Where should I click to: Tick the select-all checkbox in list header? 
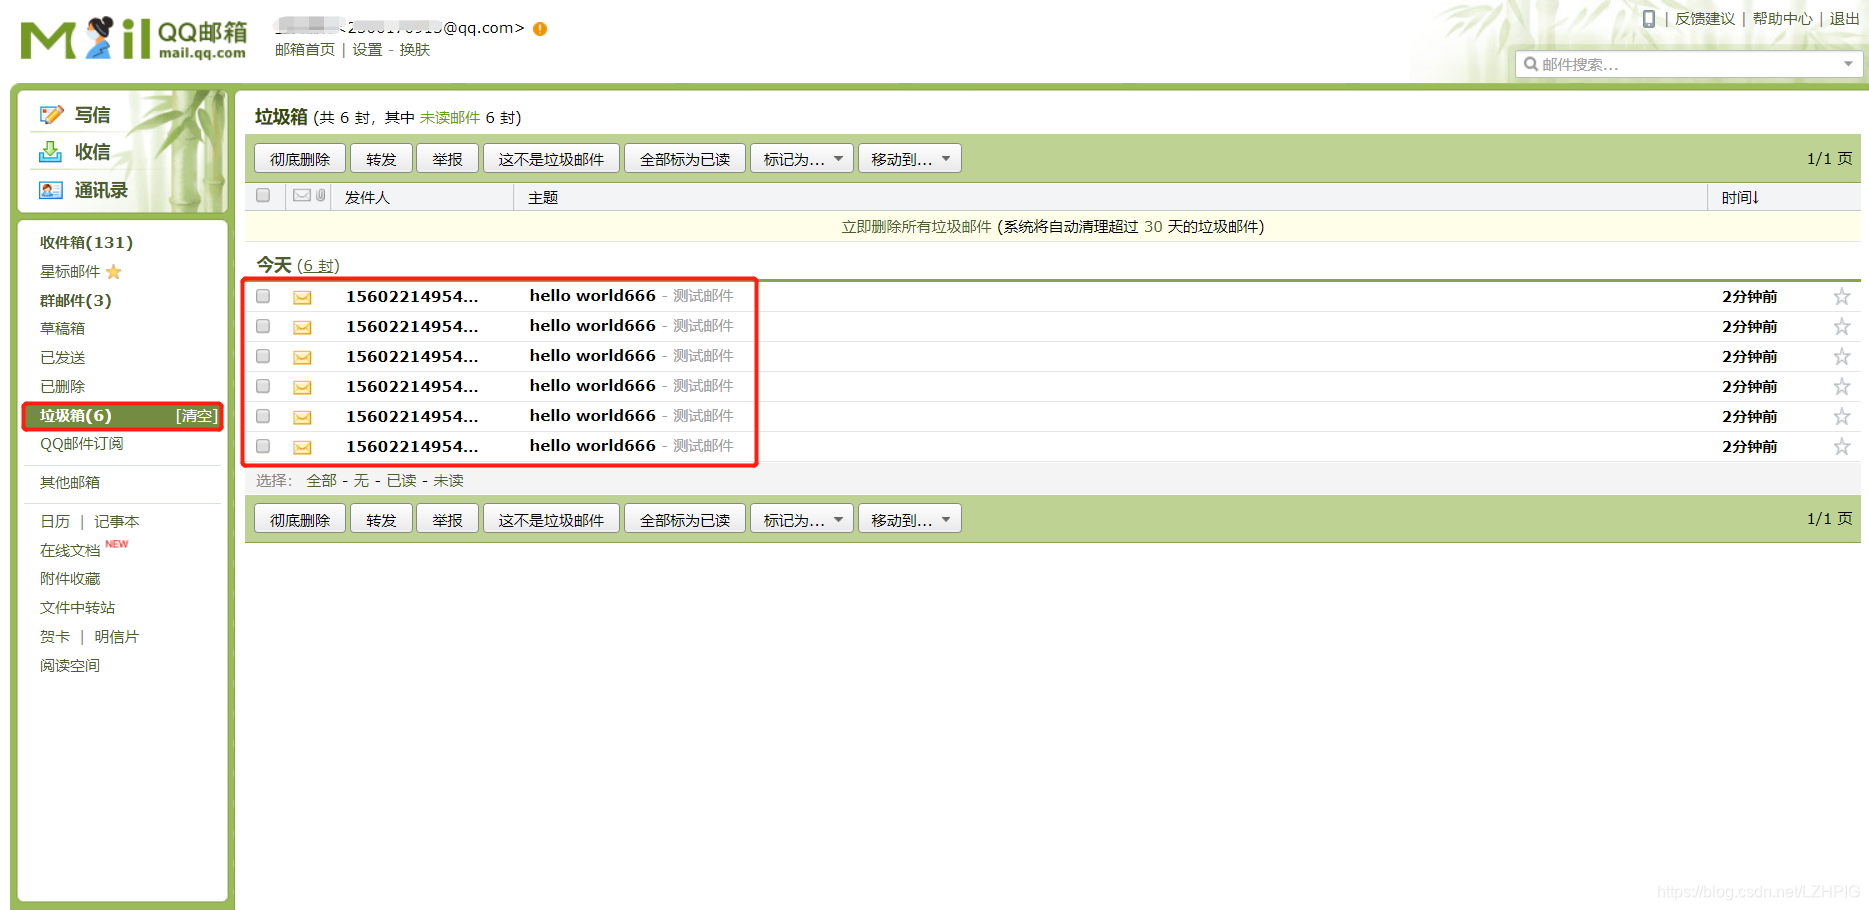pyautogui.click(x=263, y=195)
